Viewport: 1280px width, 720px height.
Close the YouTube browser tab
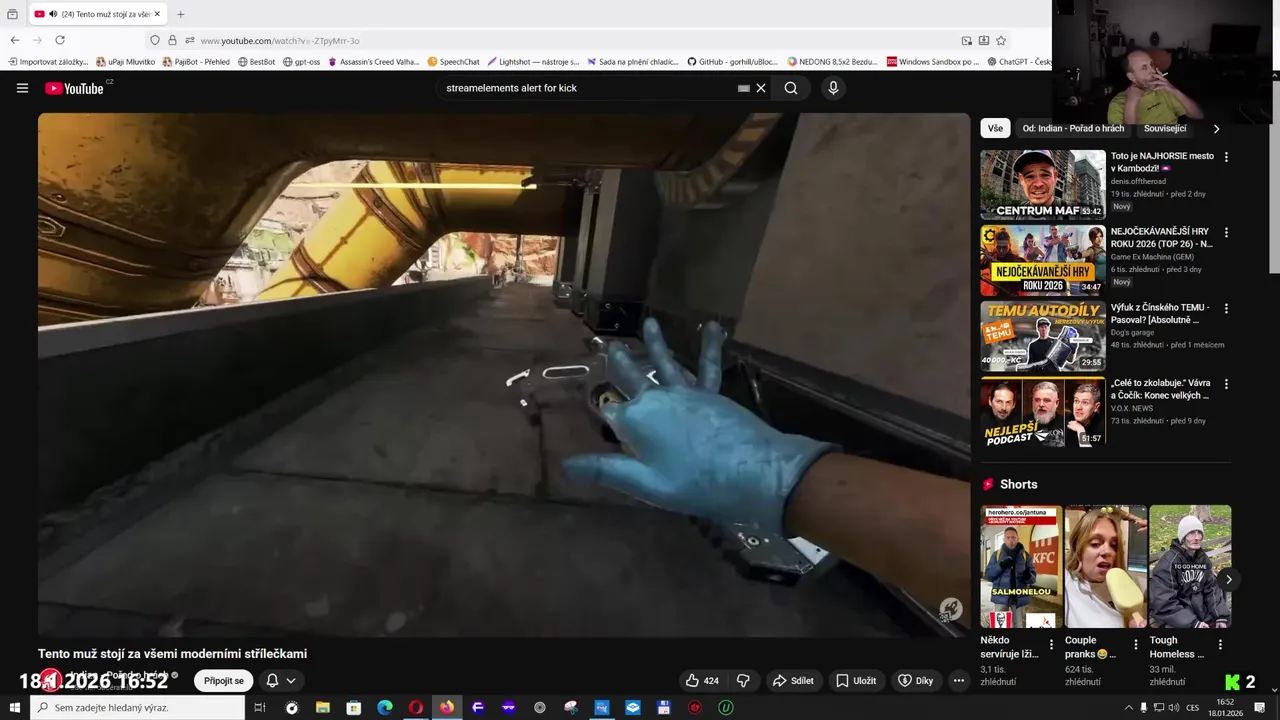coord(157,14)
